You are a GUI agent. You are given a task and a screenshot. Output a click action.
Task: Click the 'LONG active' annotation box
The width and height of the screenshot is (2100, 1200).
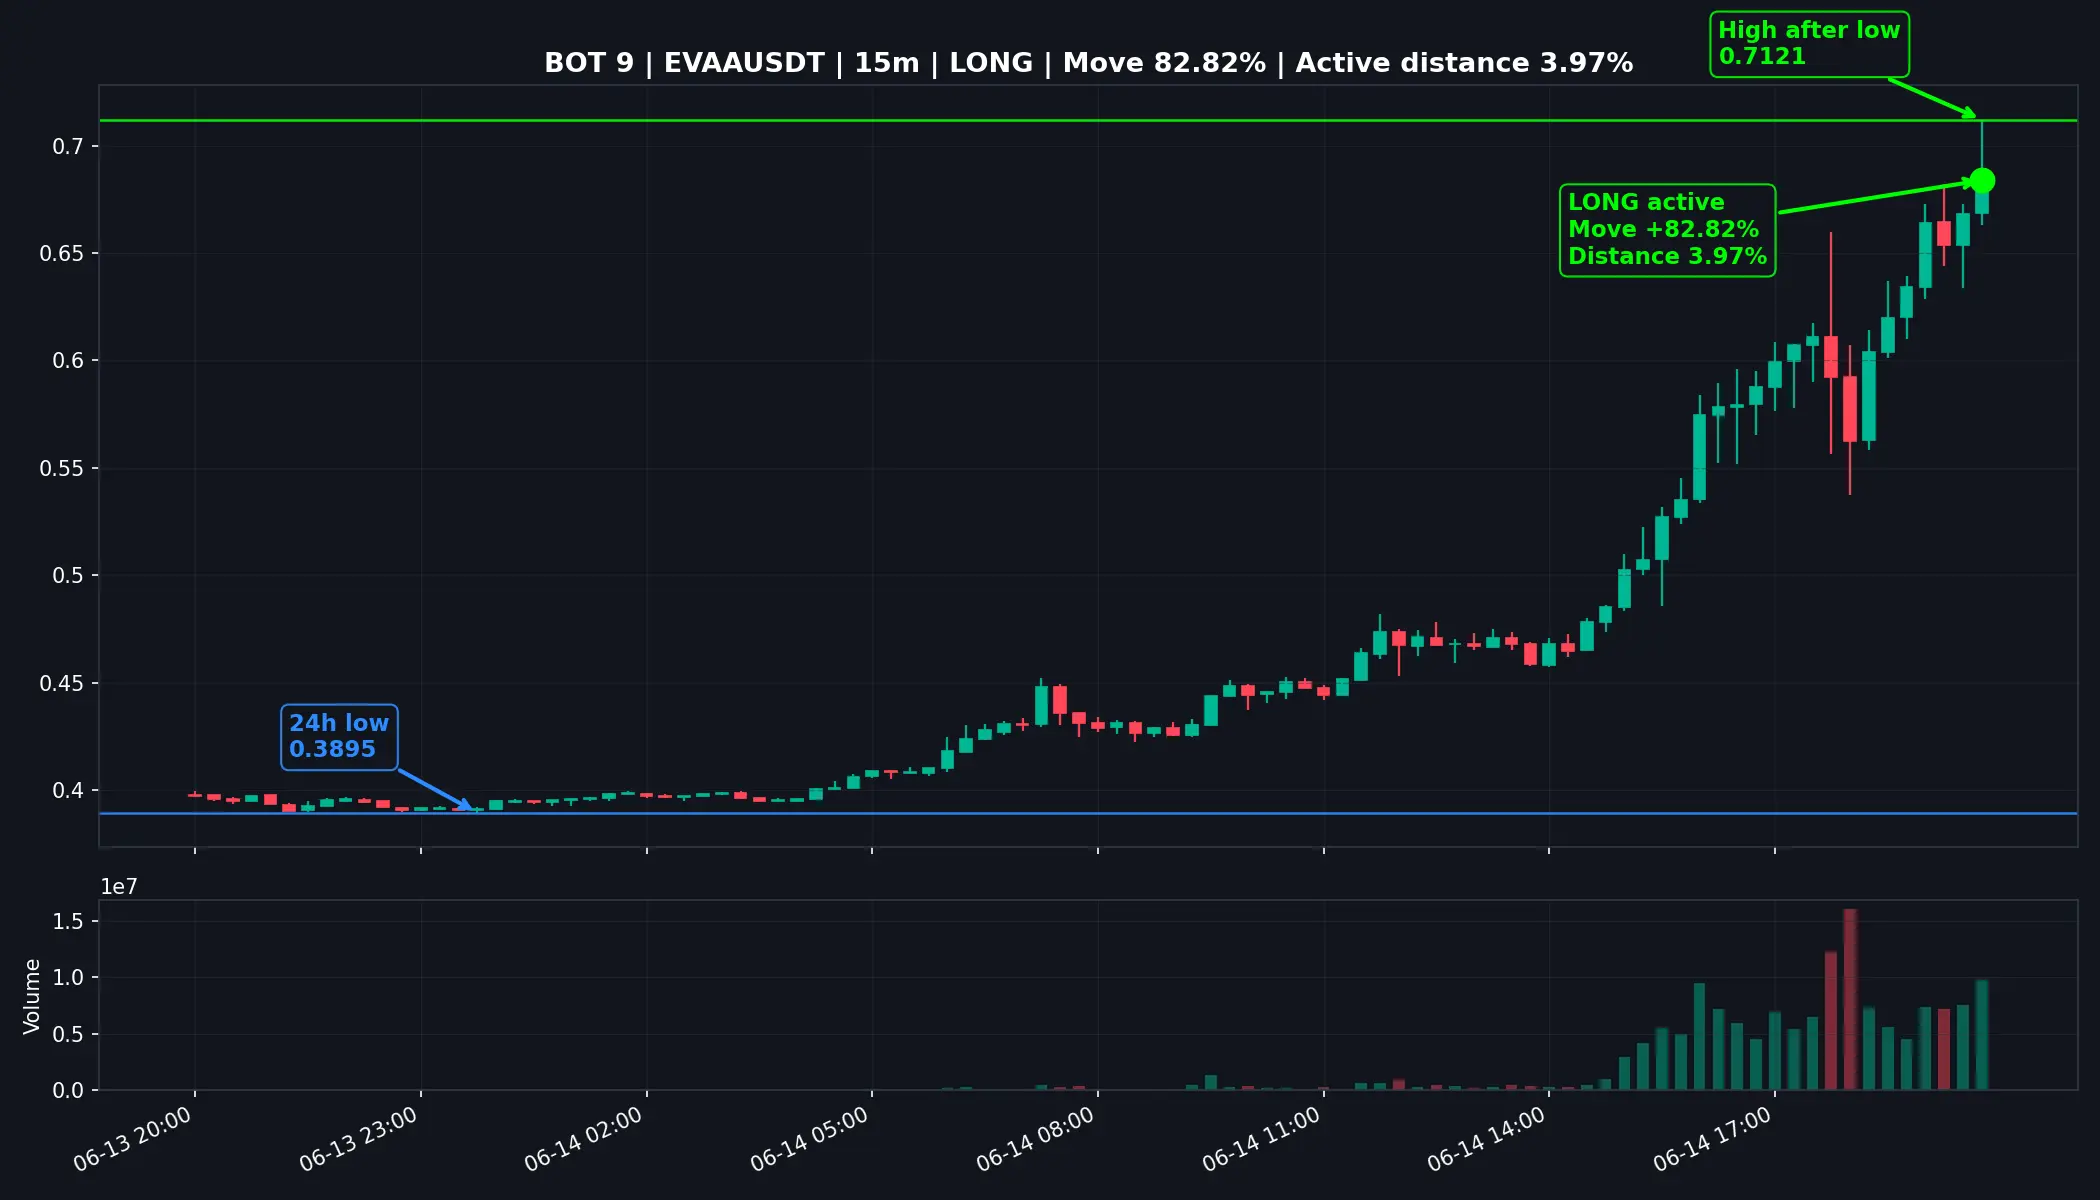[x=1667, y=230]
